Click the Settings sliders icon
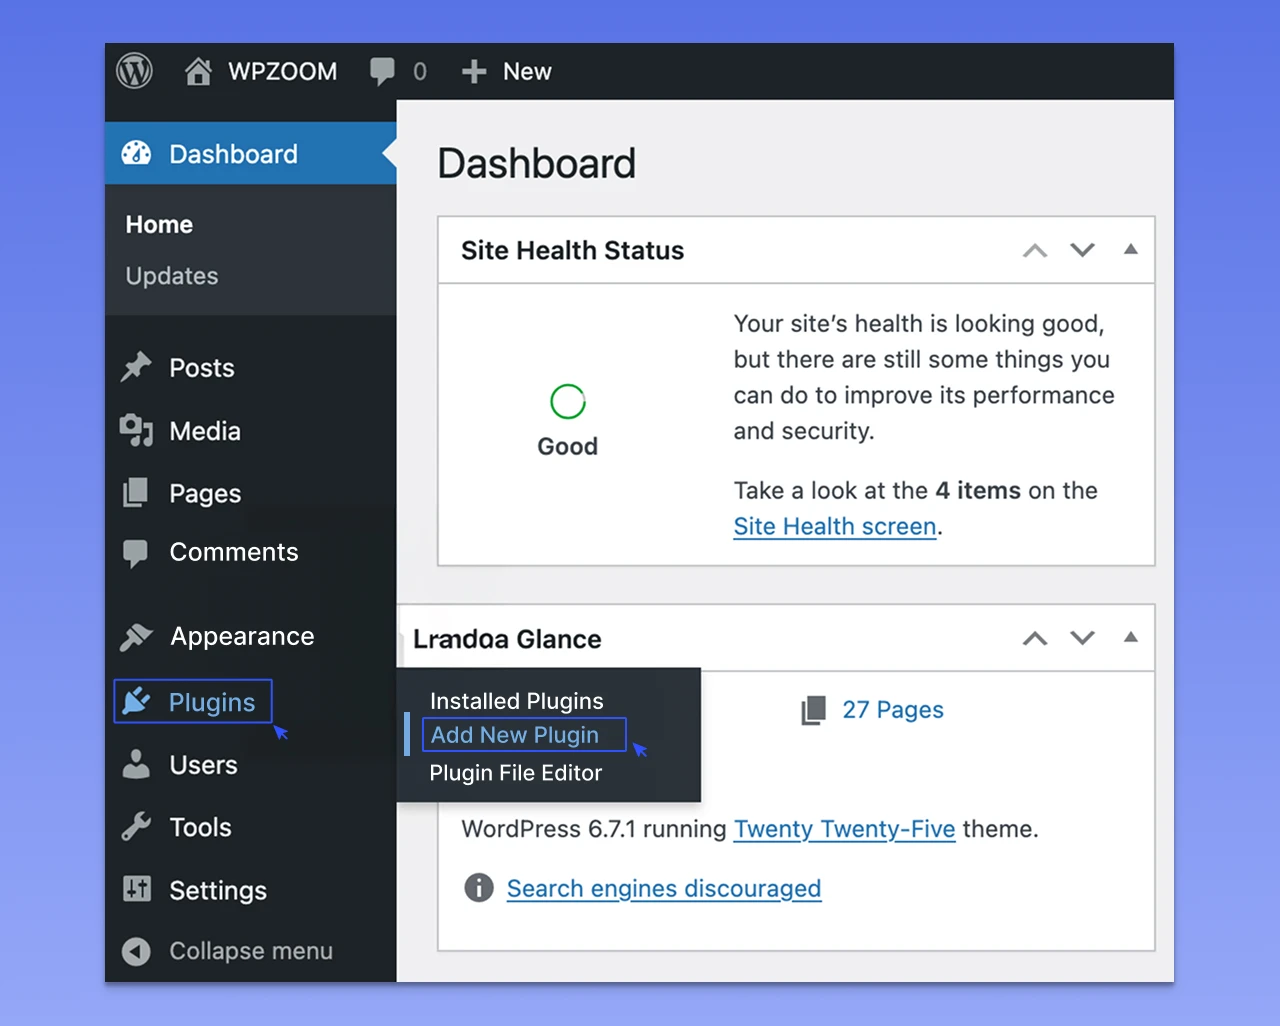Image resolution: width=1280 pixels, height=1026 pixels. 136,888
